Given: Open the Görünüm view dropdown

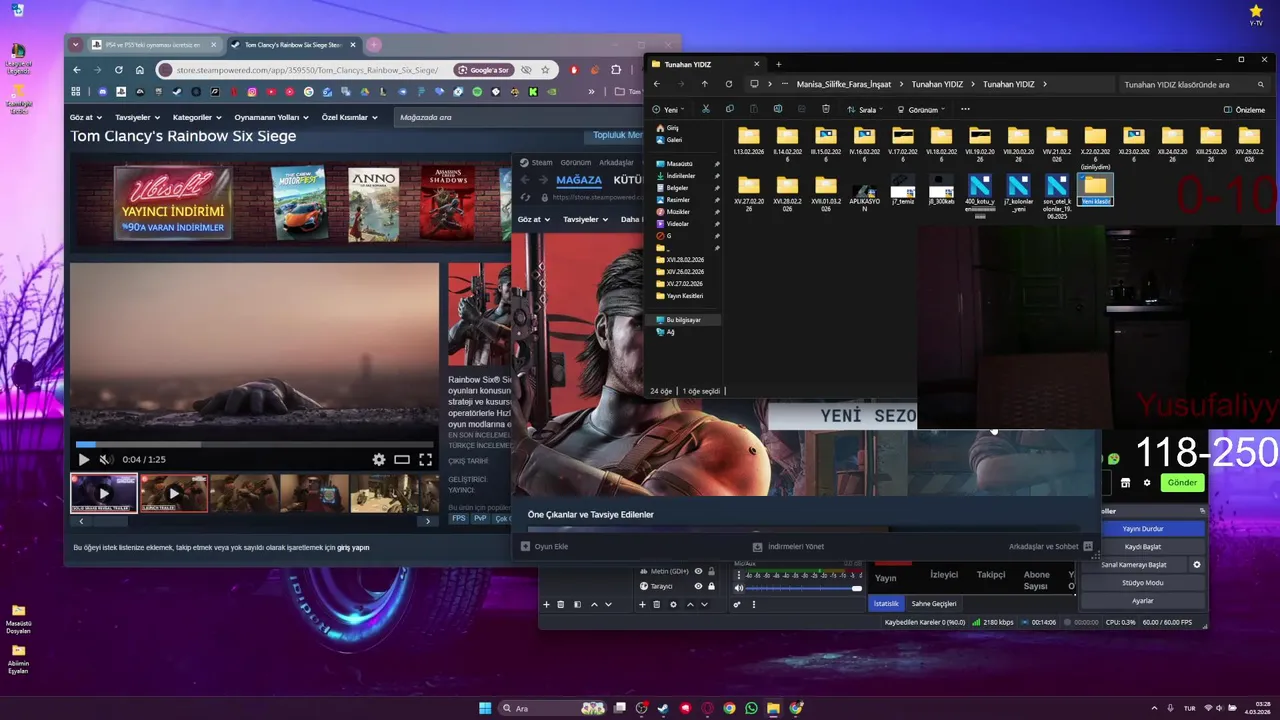Looking at the screenshot, I should (x=921, y=109).
